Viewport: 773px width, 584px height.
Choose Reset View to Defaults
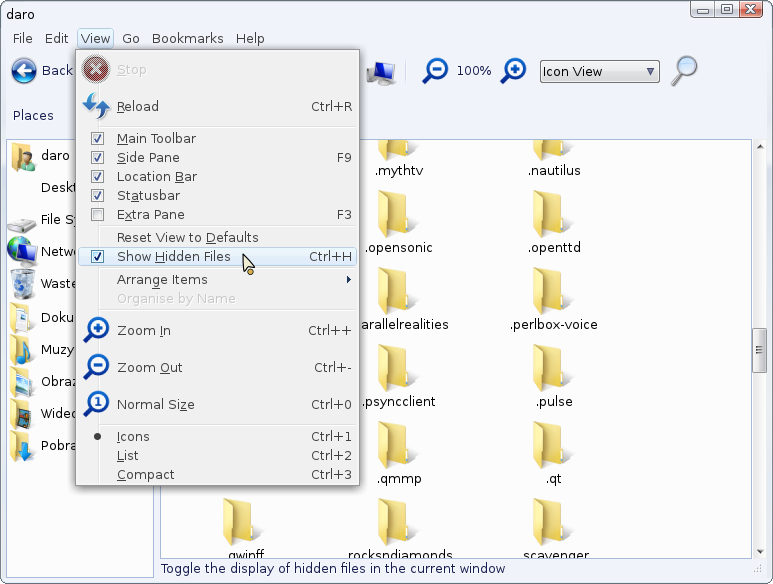[217, 238]
